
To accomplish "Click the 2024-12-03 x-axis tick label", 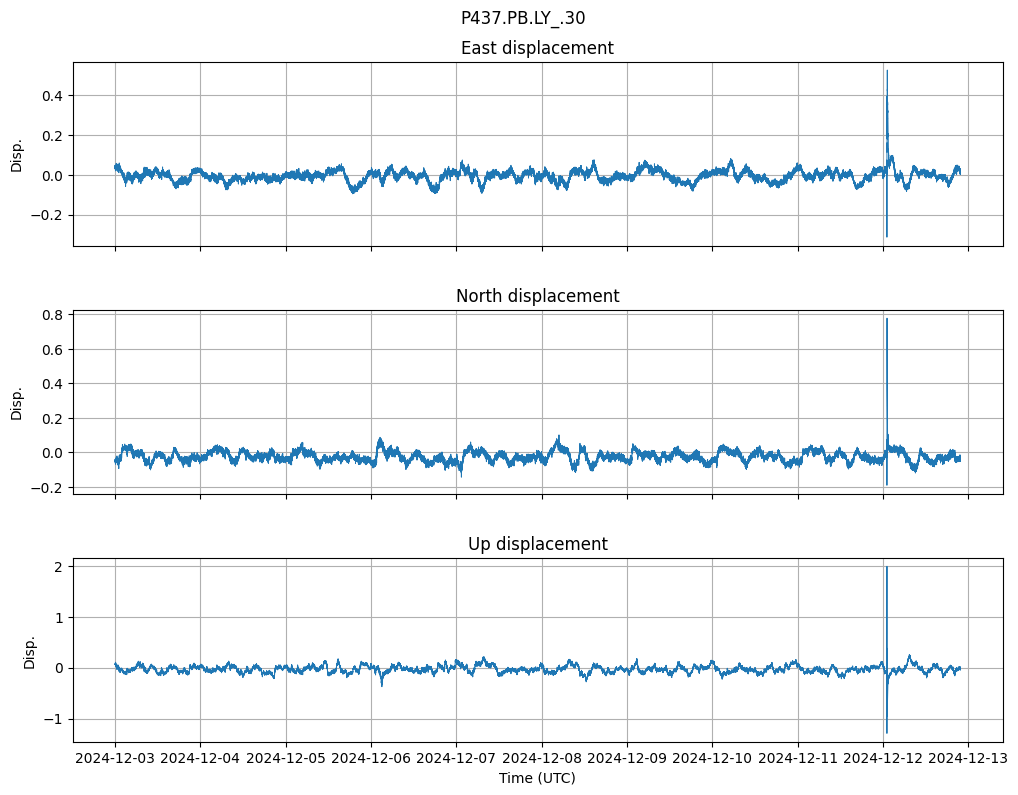I will pos(115,758).
